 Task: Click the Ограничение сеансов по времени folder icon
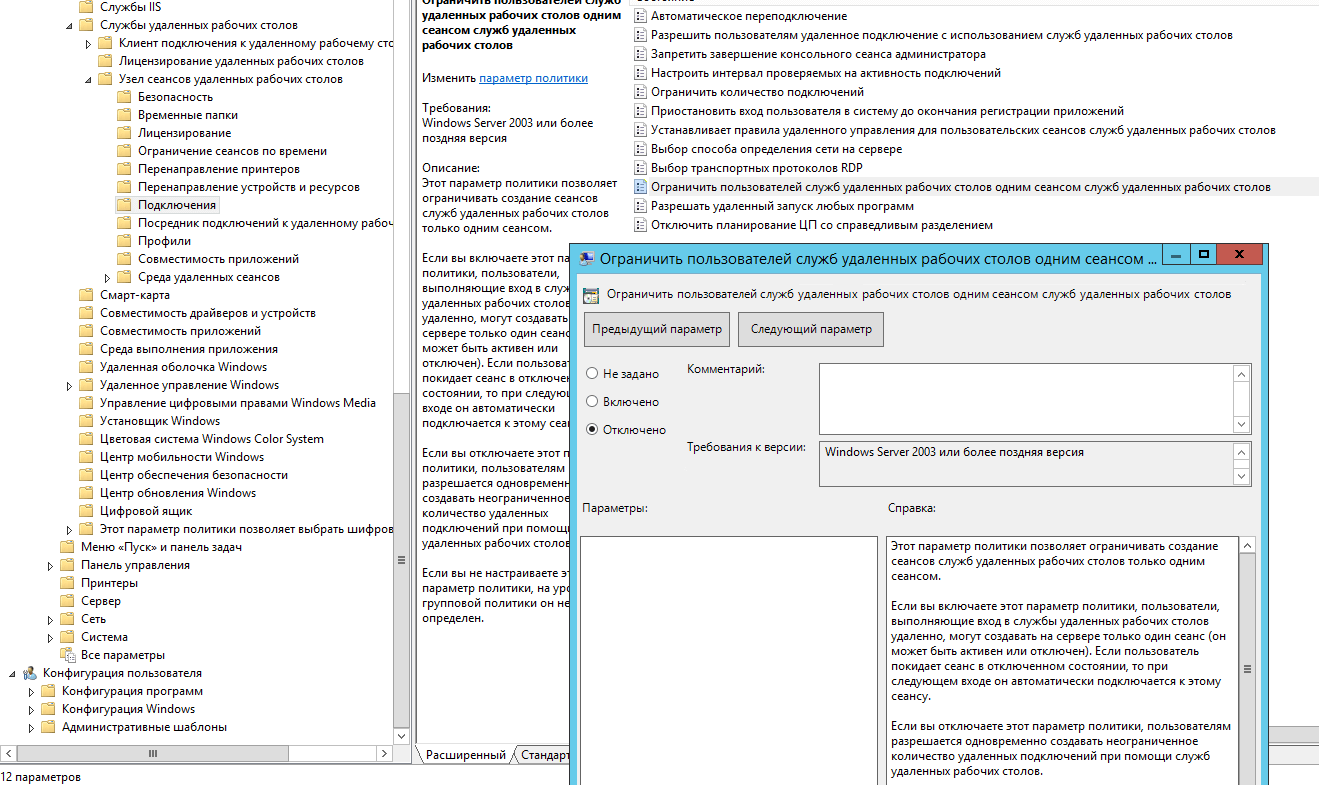(124, 151)
